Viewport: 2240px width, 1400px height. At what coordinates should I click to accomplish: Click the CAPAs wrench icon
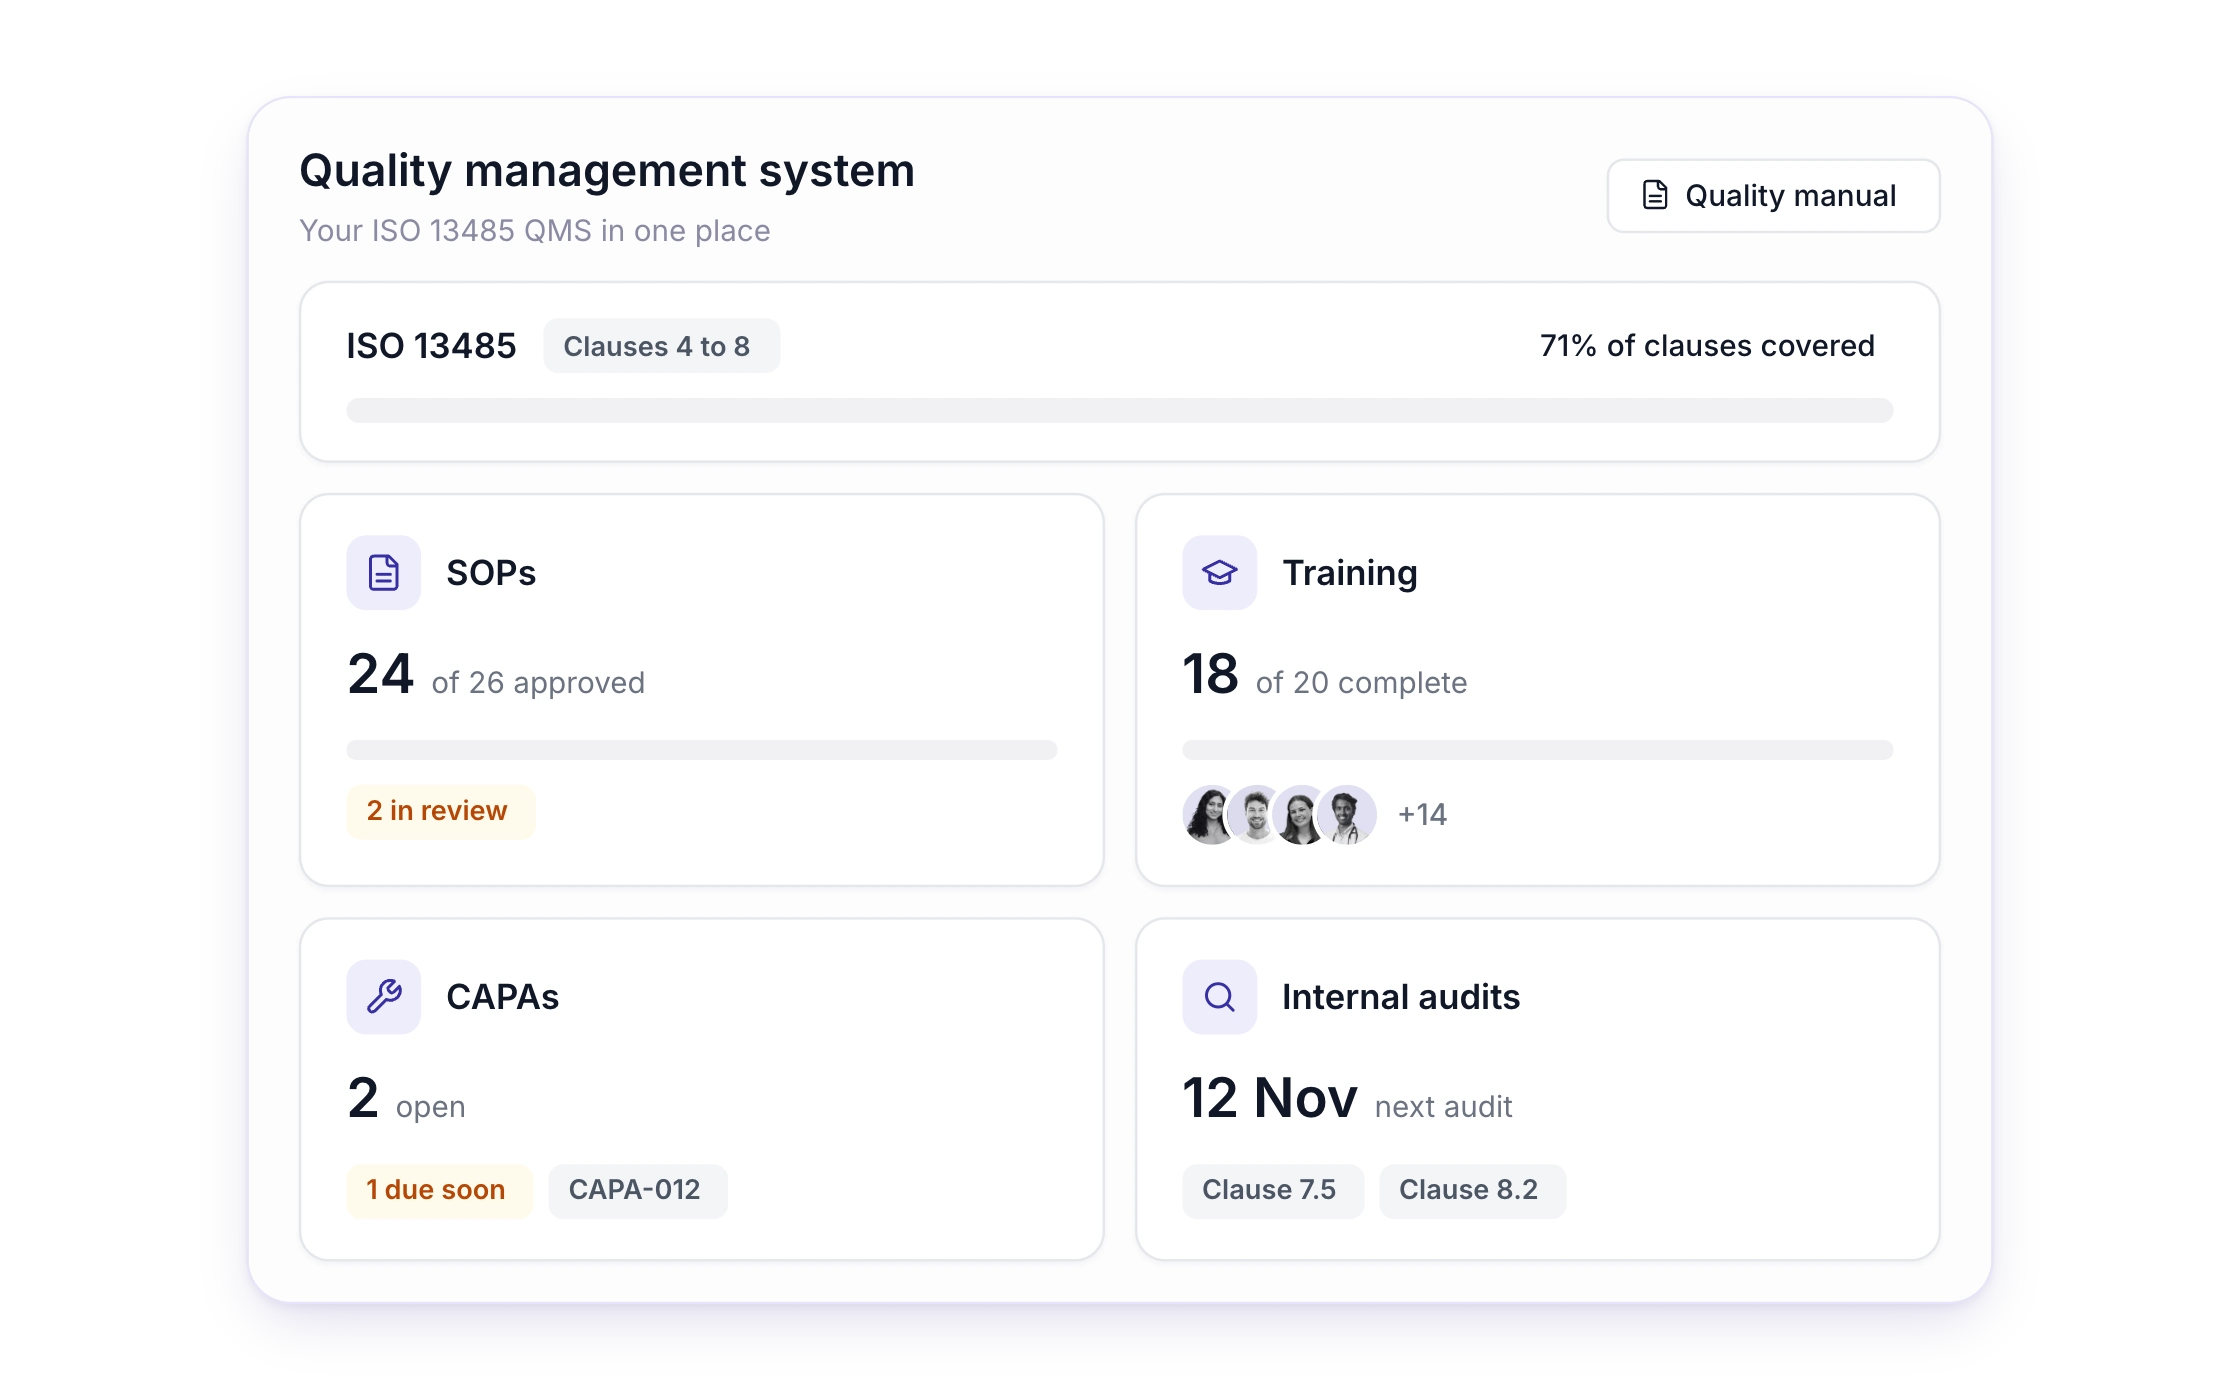coord(384,997)
